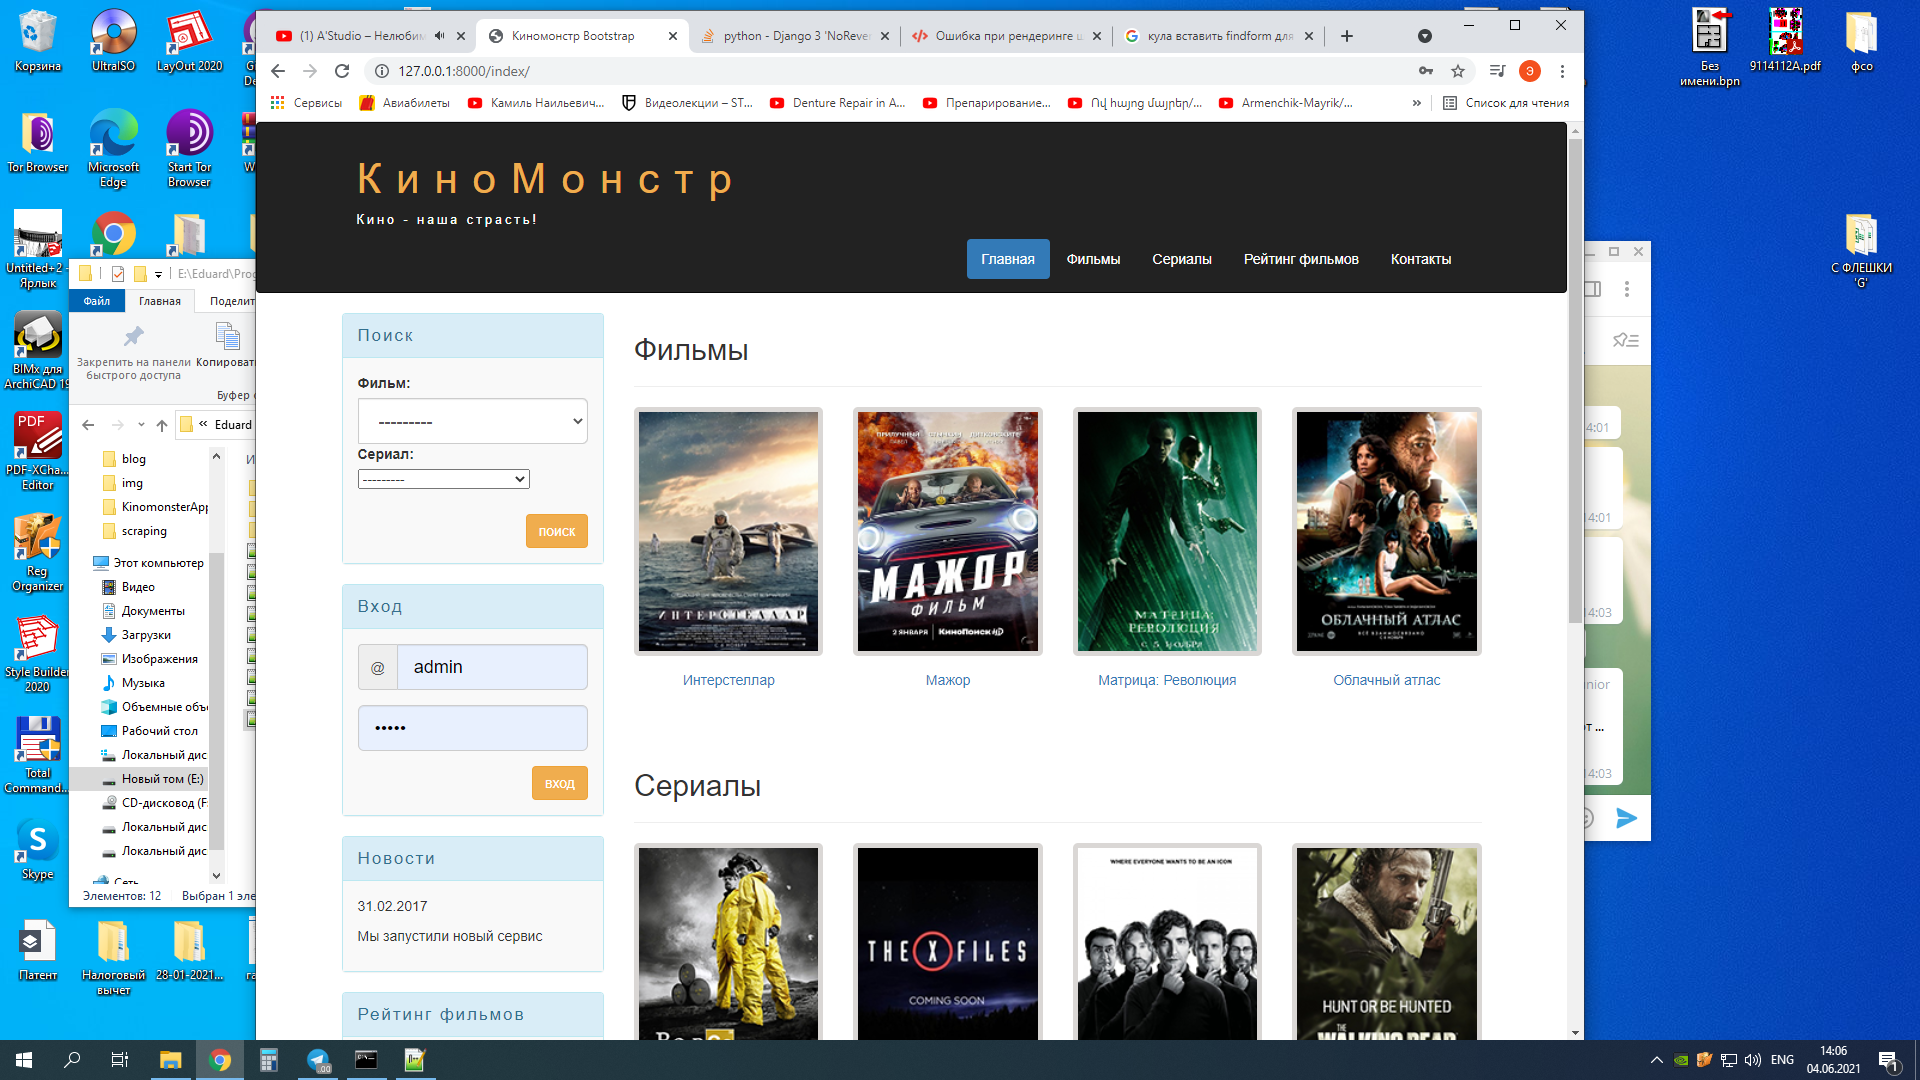This screenshot has height=1080, width=1920.
Task: Open the Chrome tab search dropdown arrow
Action: coord(1425,36)
